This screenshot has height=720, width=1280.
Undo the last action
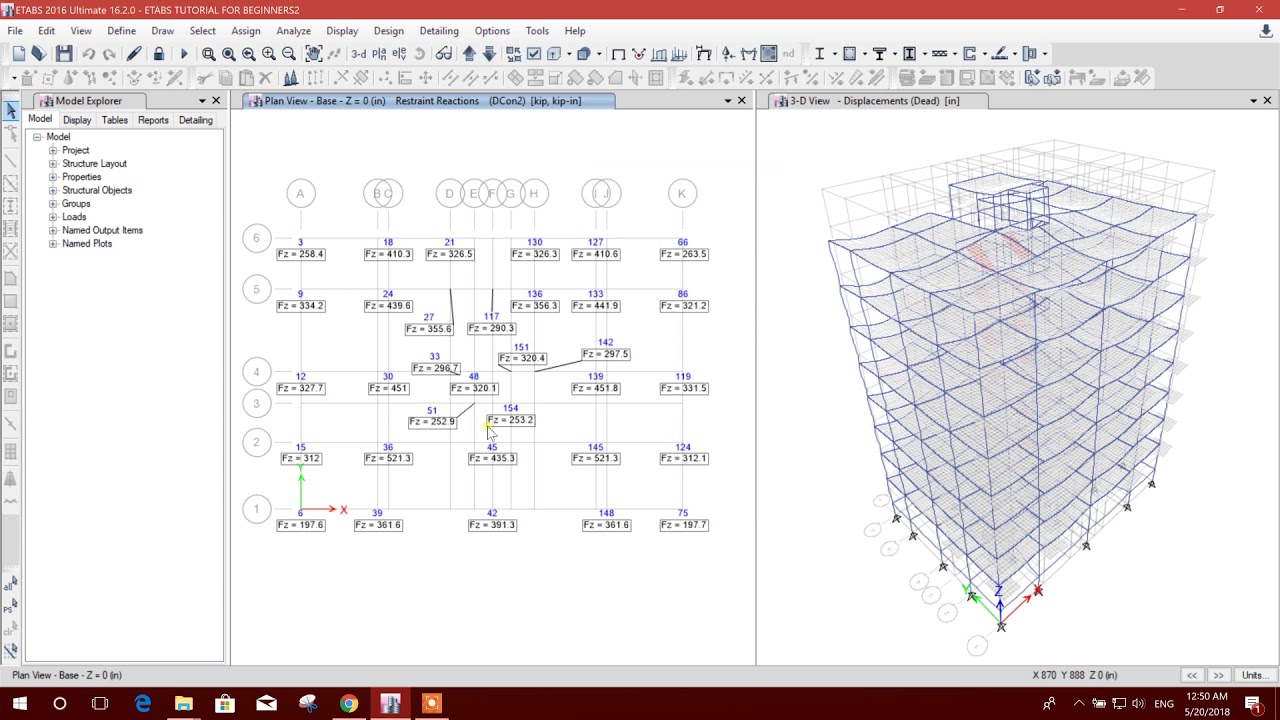point(90,53)
